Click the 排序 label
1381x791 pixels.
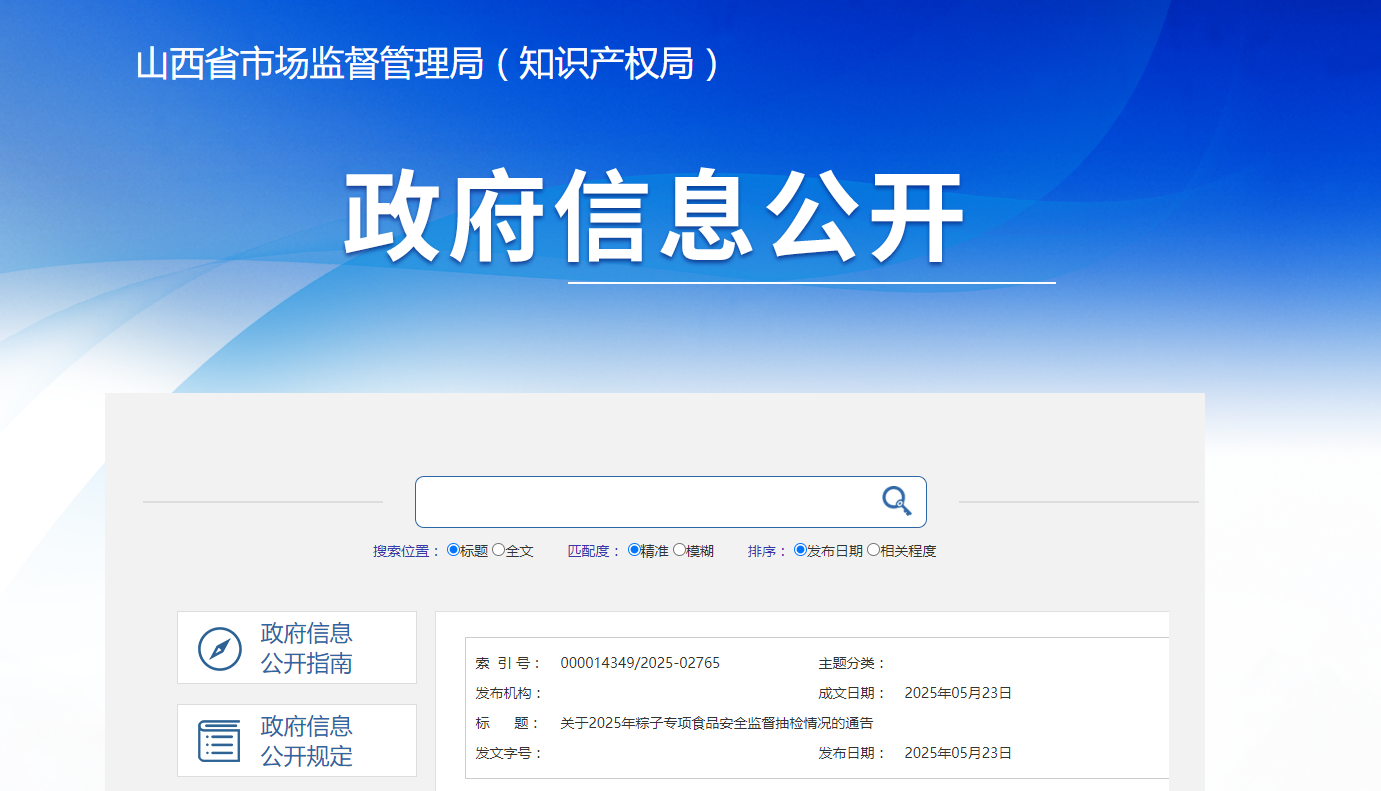768,551
